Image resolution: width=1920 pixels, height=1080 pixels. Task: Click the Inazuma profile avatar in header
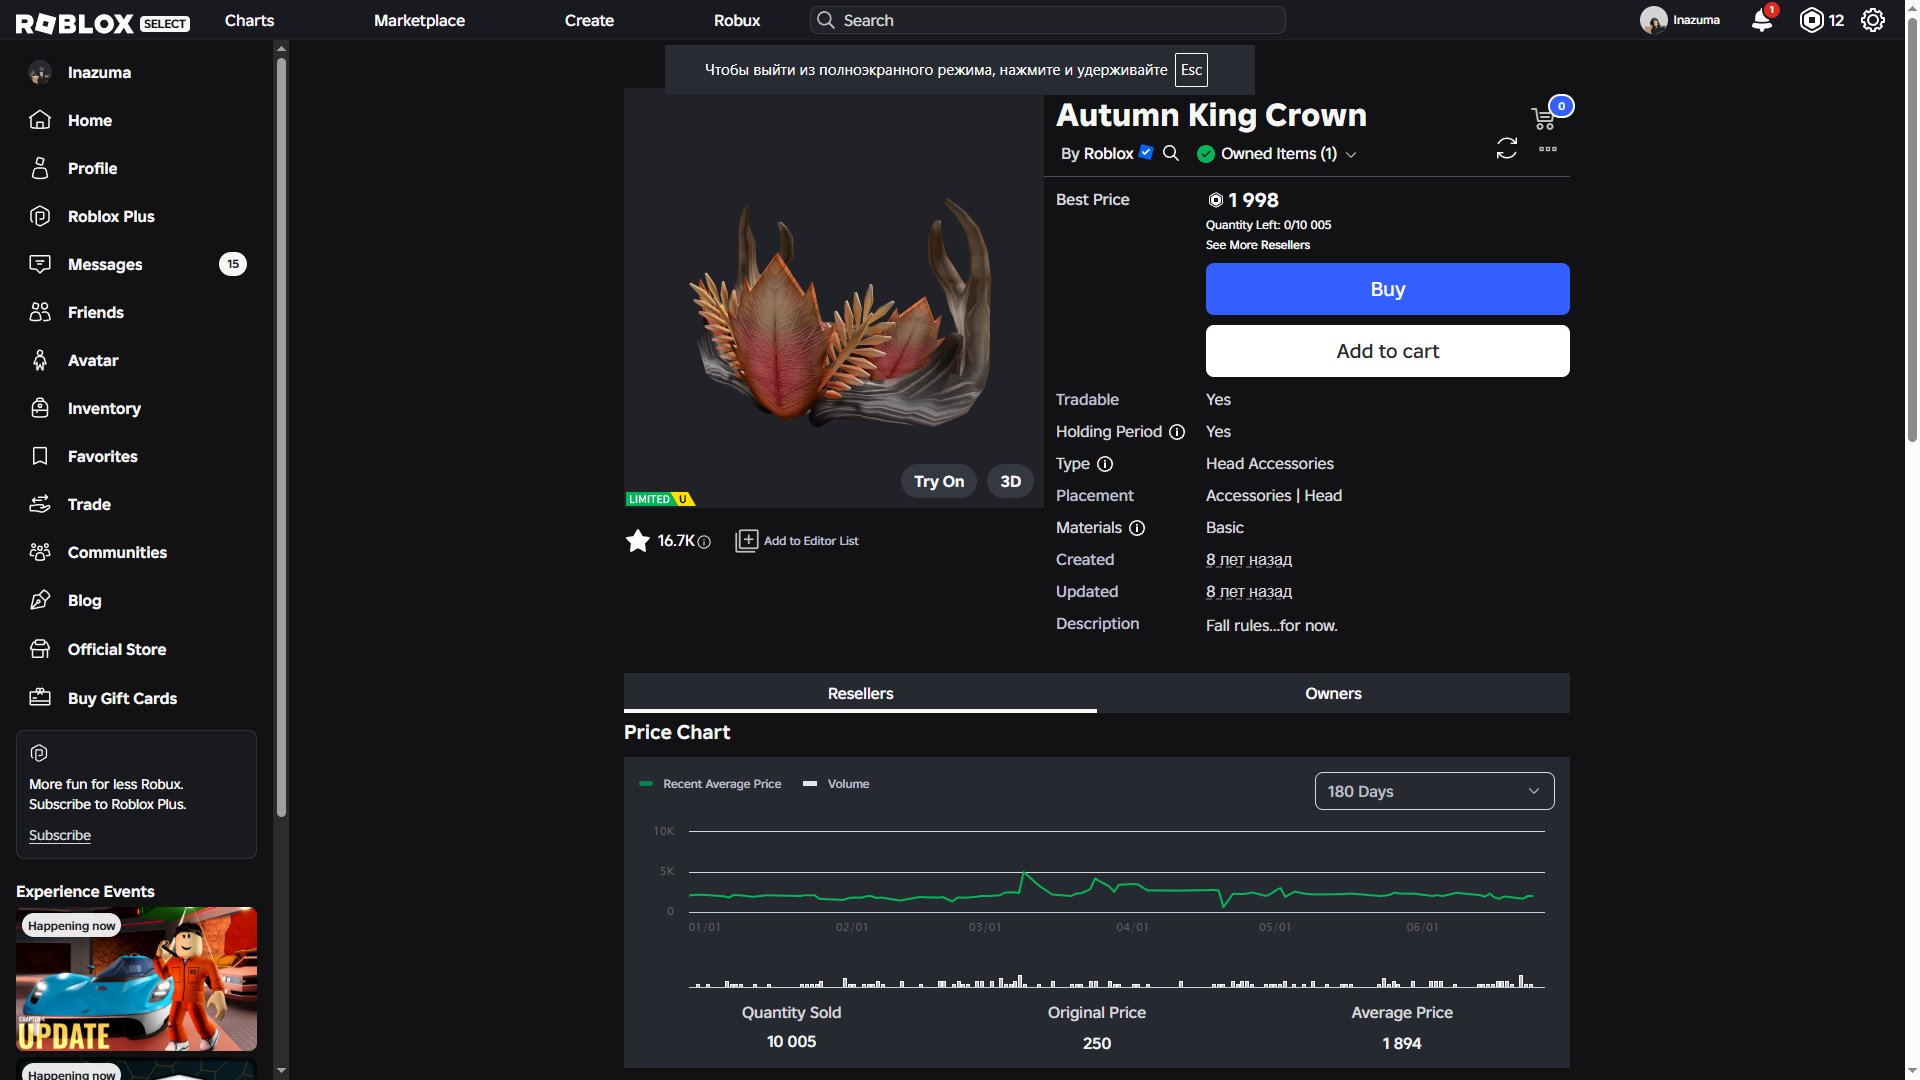[1653, 20]
